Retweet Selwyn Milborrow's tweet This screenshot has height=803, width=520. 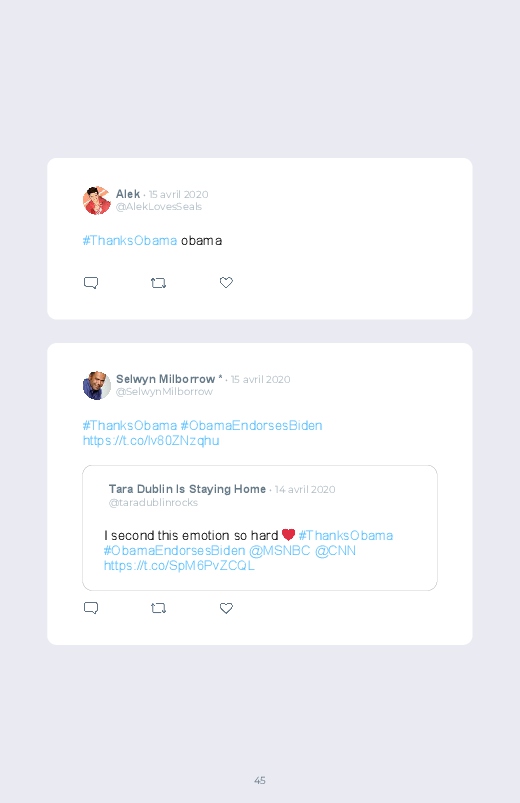(x=158, y=608)
